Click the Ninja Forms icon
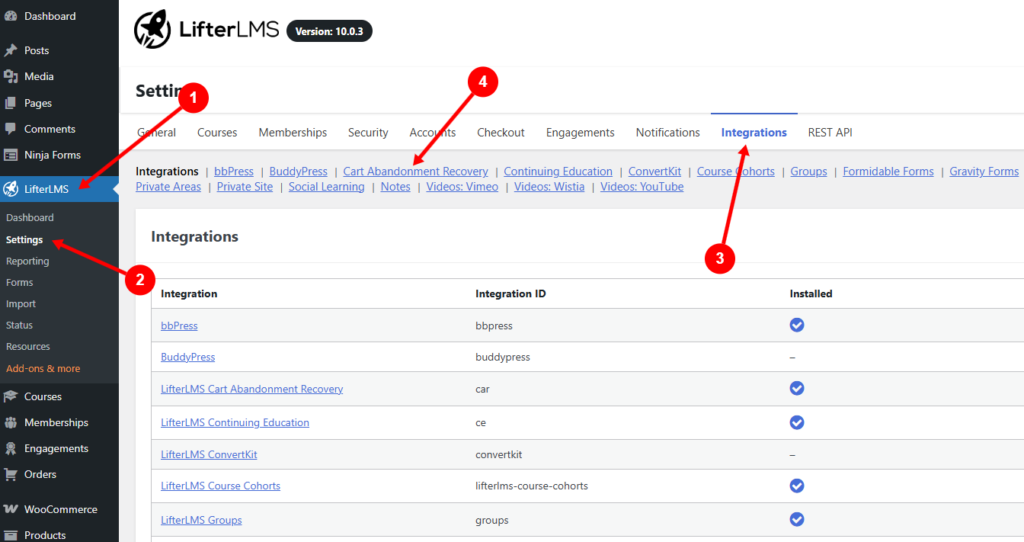Image resolution: width=1024 pixels, height=542 pixels. pyautogui.click(x=10, y=155)
